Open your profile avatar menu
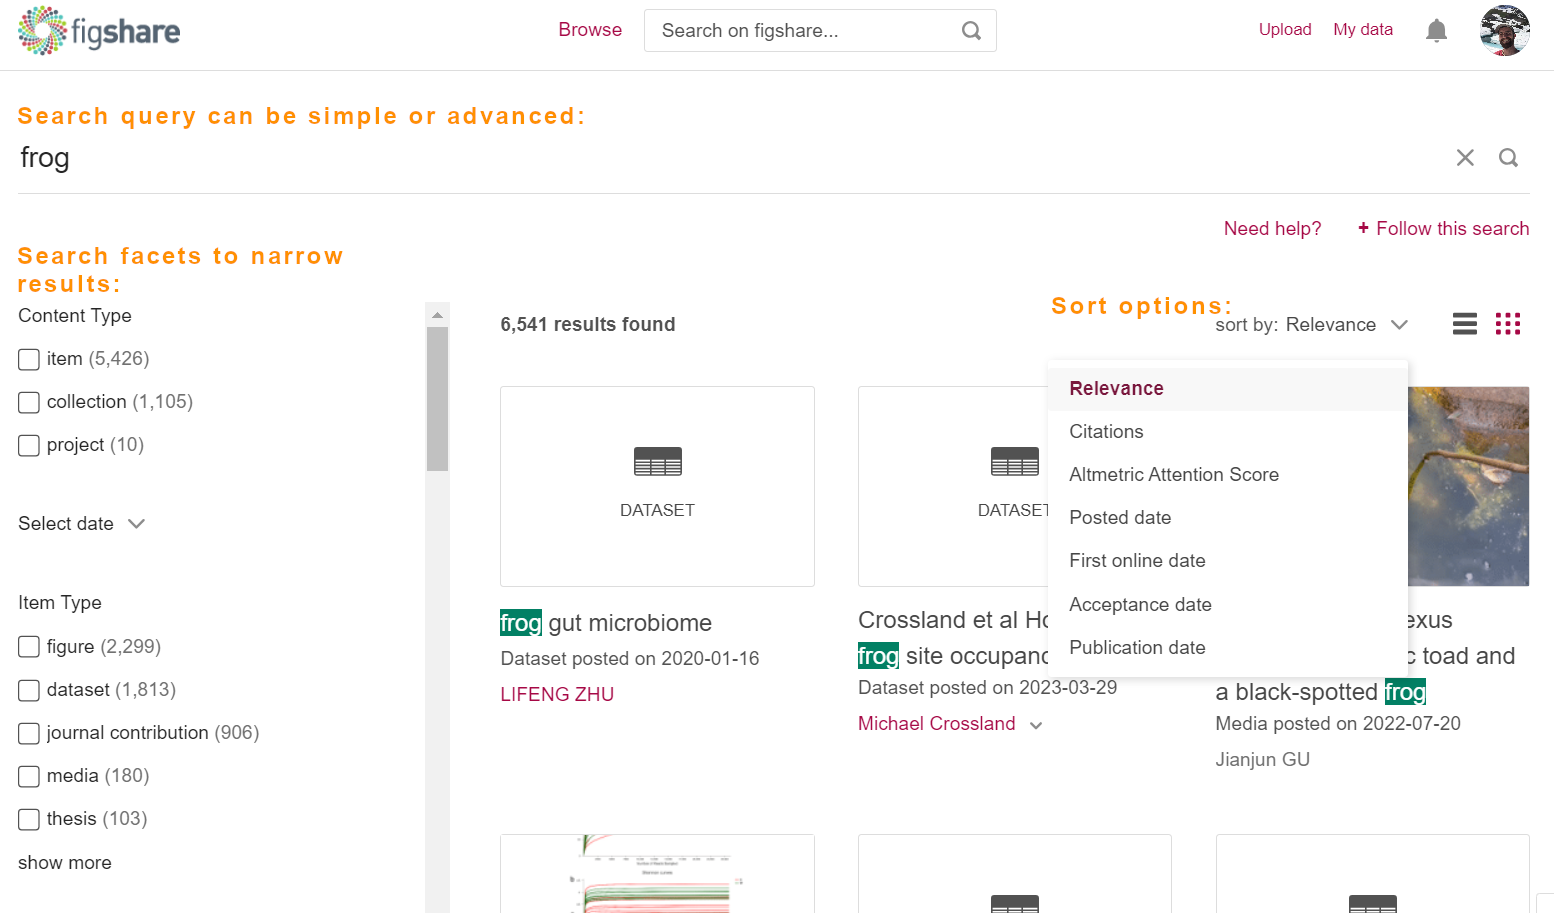The image size is (1554, 913). pos(1504,30)
